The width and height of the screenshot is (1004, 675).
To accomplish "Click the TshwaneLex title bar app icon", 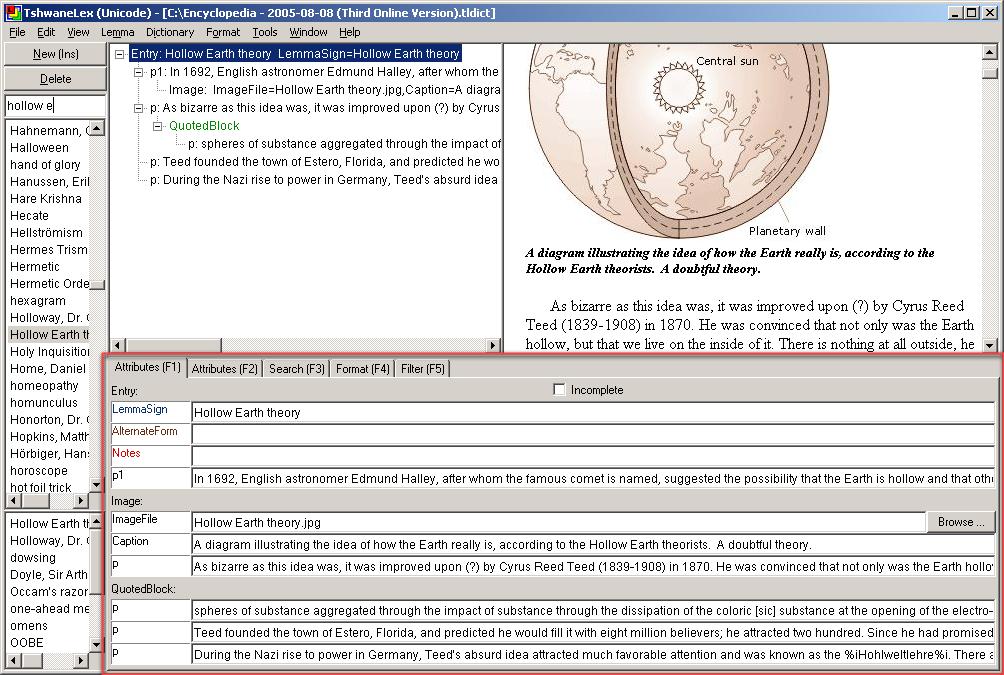I will coord(12,12).
